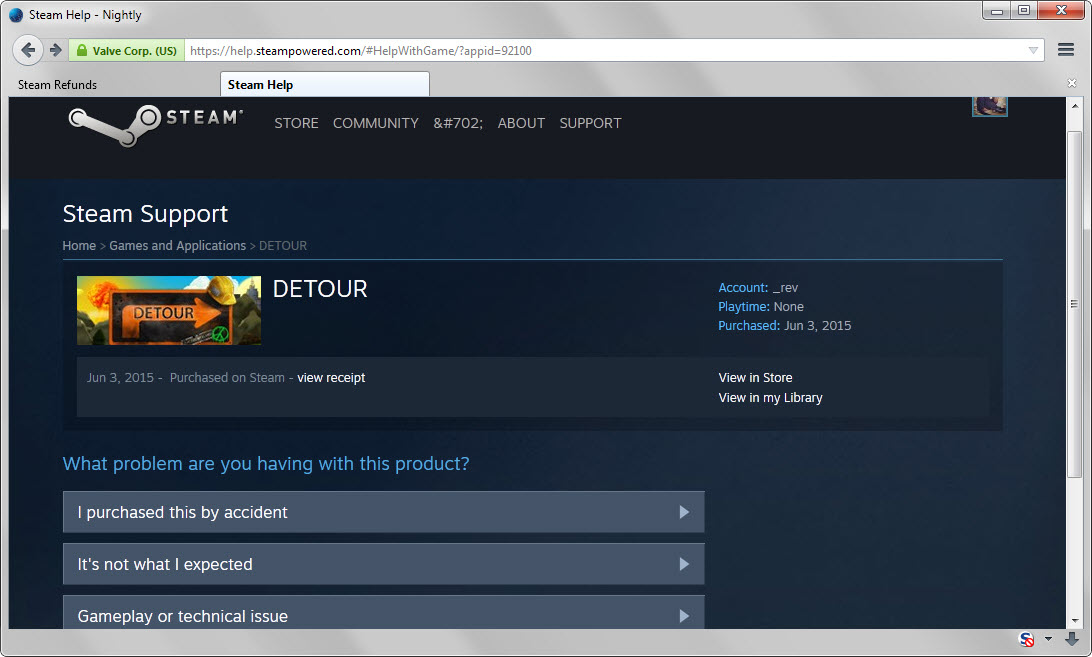
Task: Click the Valve Corp. (US) site identity lock
Action: [127, 51]
